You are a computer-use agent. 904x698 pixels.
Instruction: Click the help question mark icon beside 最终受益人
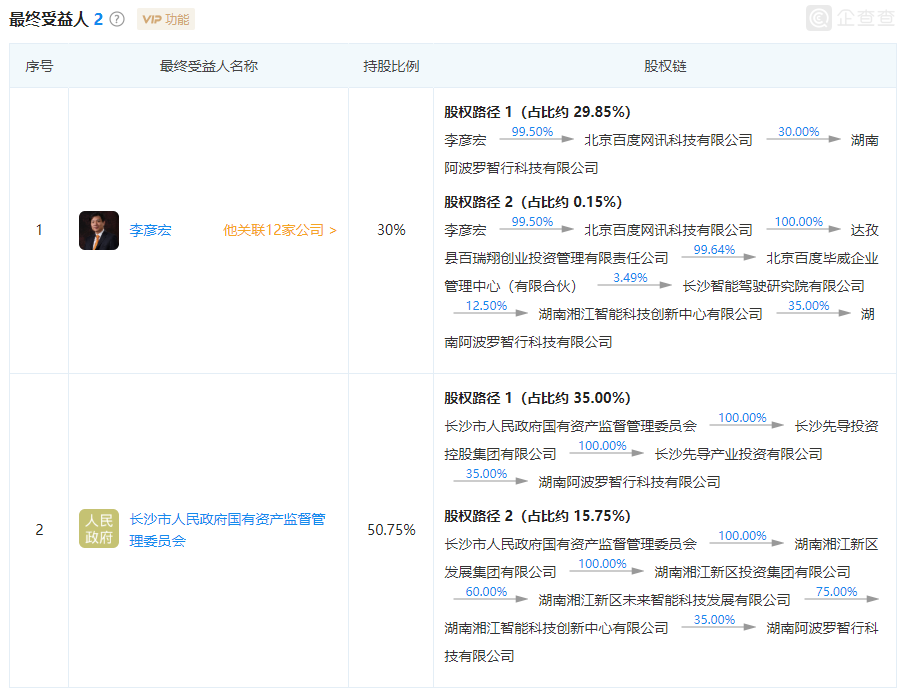pos(117,20)
